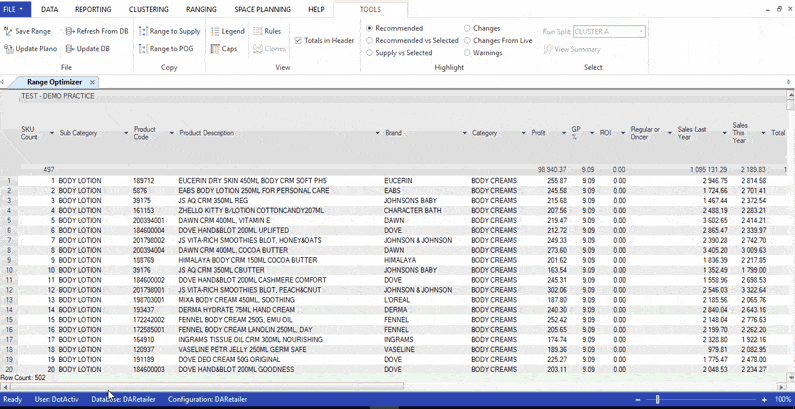This screenshot has width=795, height=409.
Task: Open the SKU Count column filter
Action: click(52, 133)
